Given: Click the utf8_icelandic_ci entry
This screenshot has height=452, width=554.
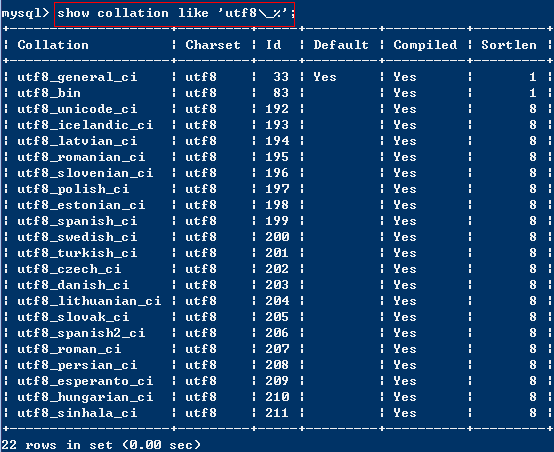Looking at the screenshot, I should tap(85, 125).
